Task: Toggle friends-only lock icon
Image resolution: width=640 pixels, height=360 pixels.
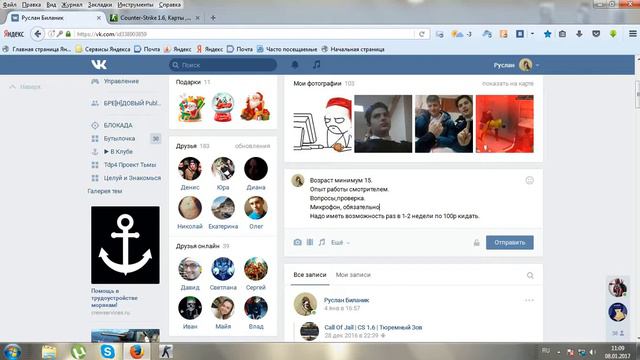Action: [476, 243]
